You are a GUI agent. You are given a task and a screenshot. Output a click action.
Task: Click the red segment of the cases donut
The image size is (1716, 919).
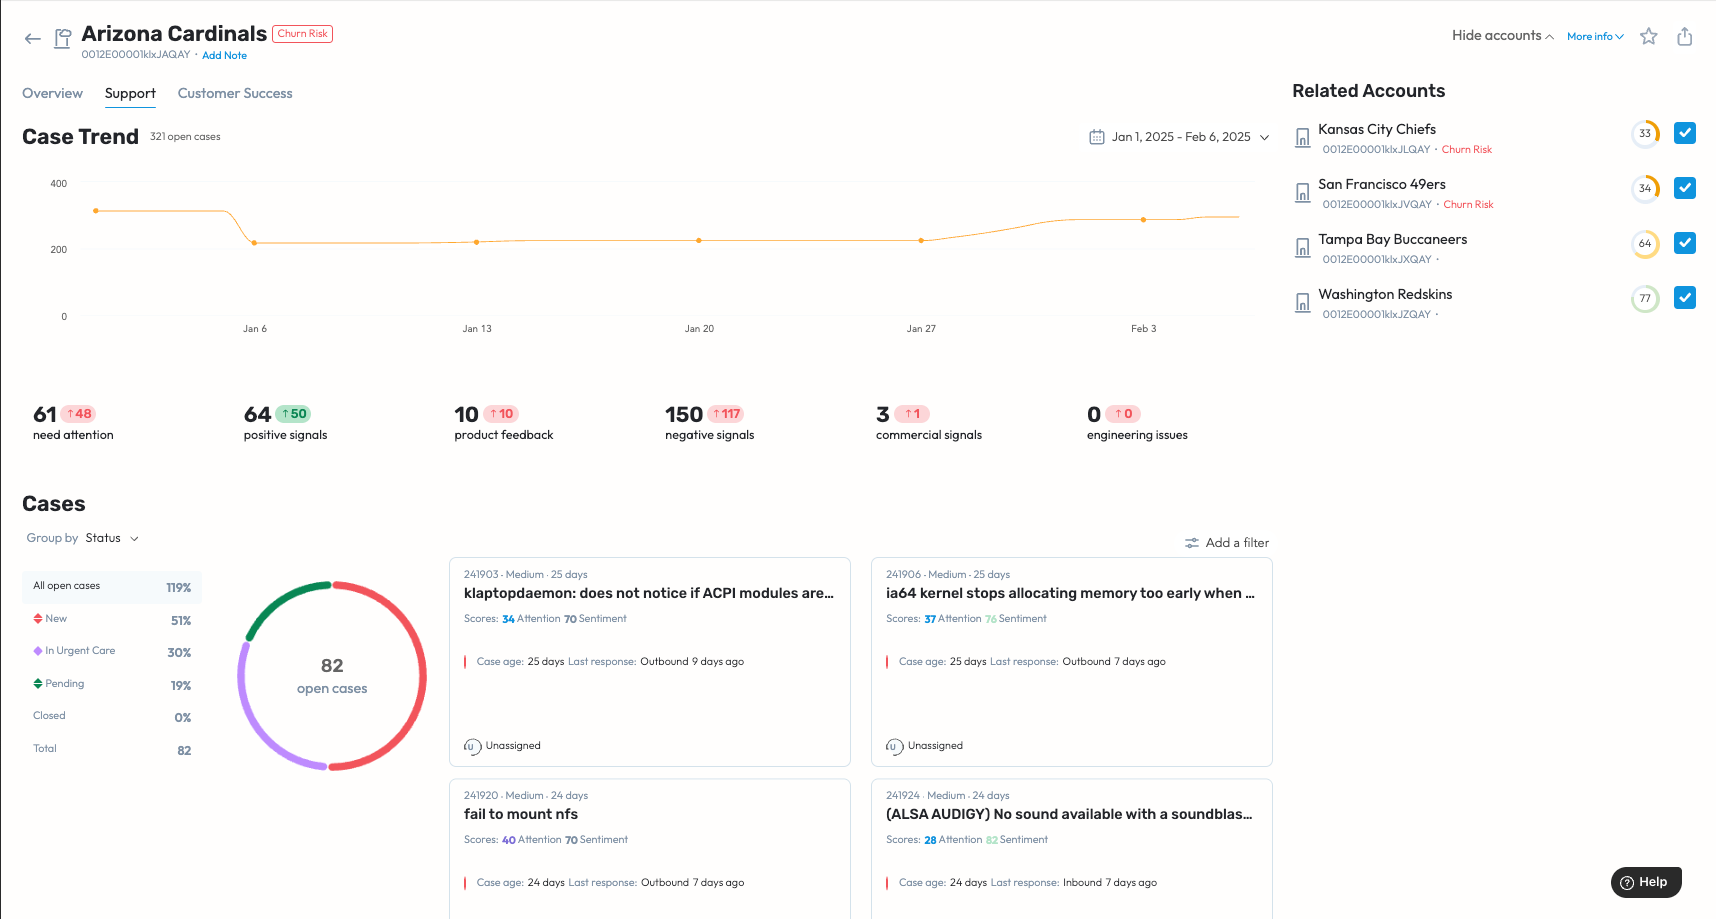coord(423,676)
